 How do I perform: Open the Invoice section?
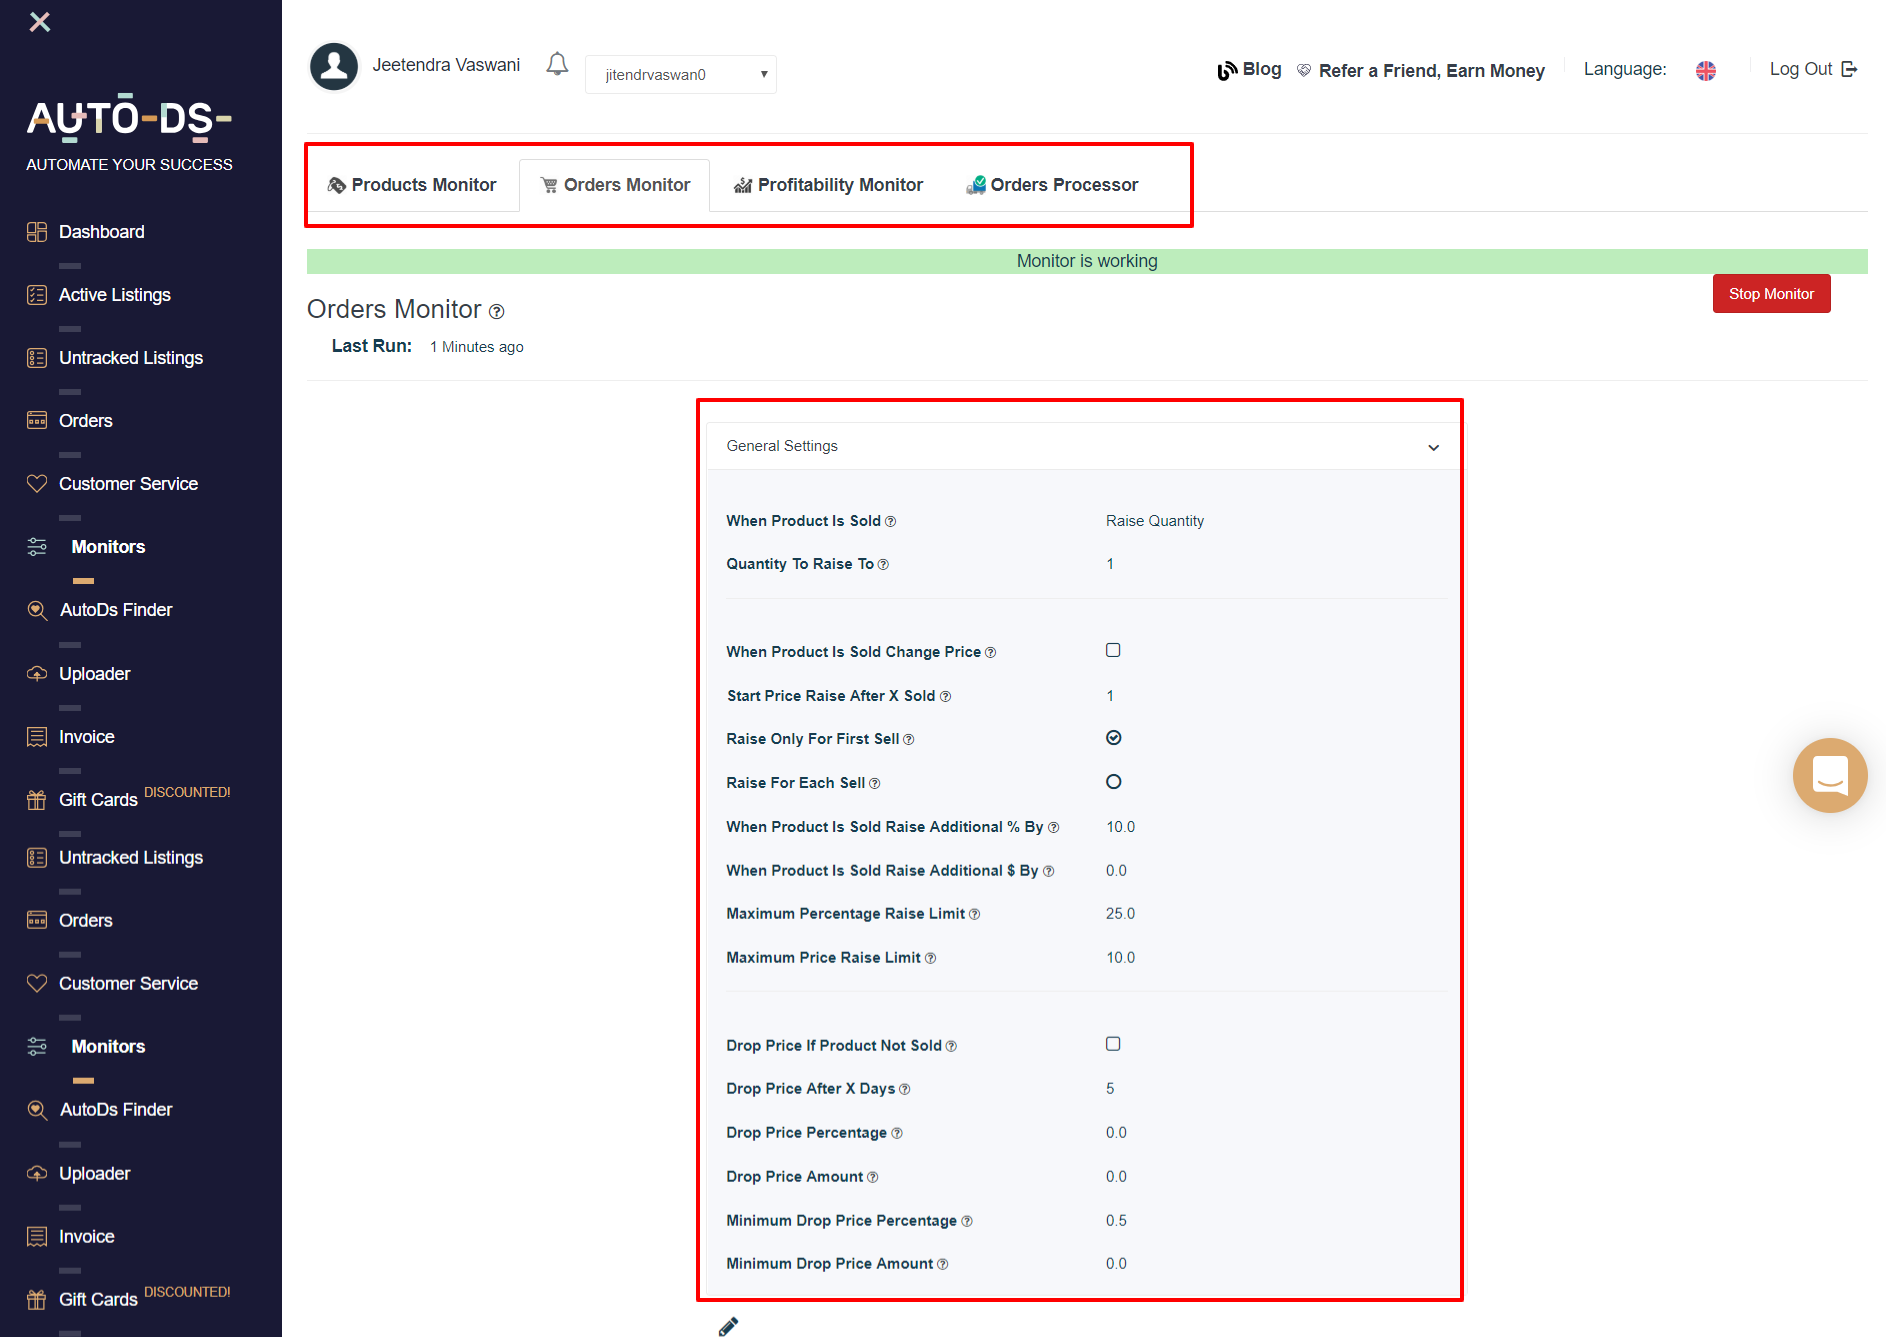pos(86,736)
